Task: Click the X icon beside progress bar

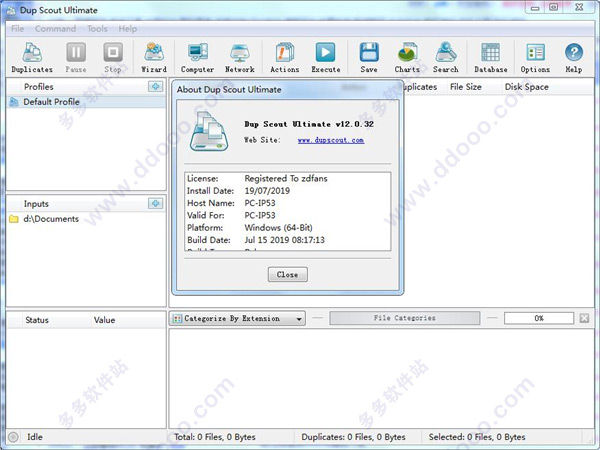Action: pos(584,318)
